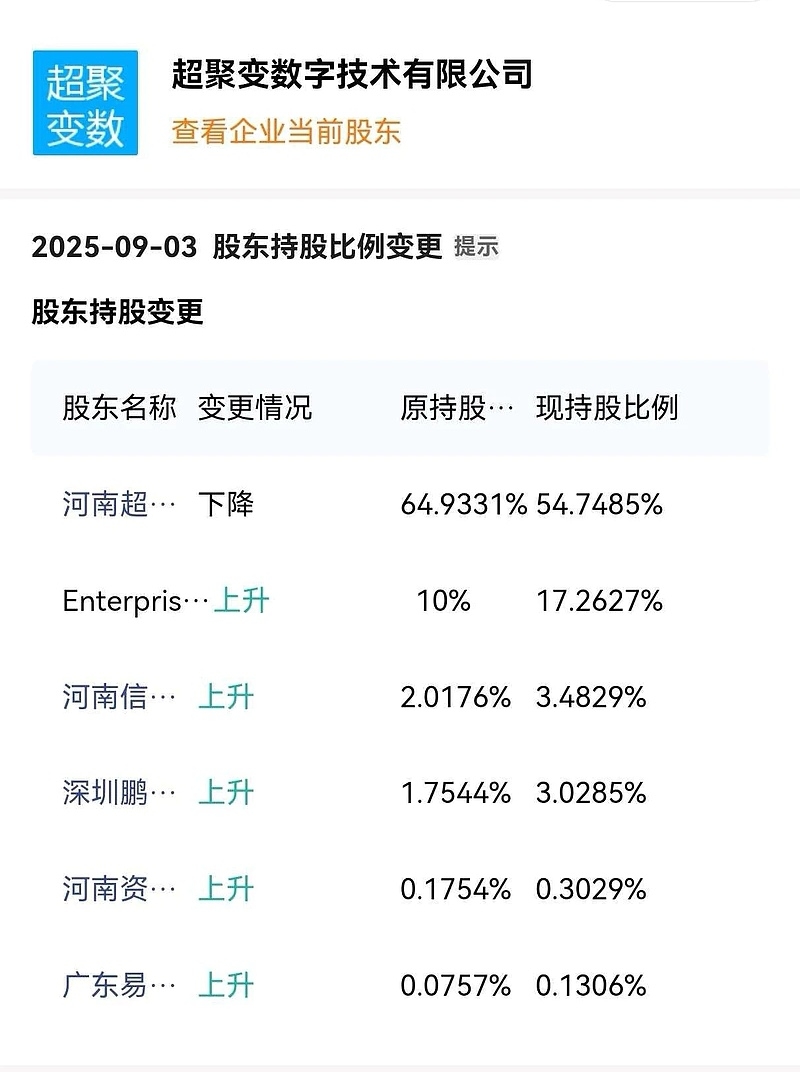Click the 现持股比例 column header

607,407
